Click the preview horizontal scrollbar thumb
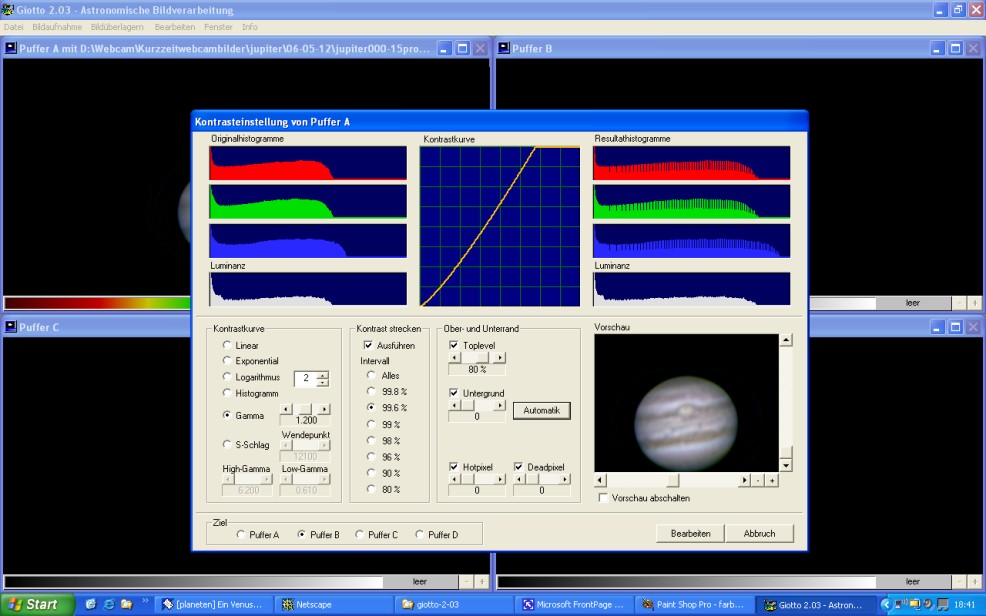 (672, 481)
